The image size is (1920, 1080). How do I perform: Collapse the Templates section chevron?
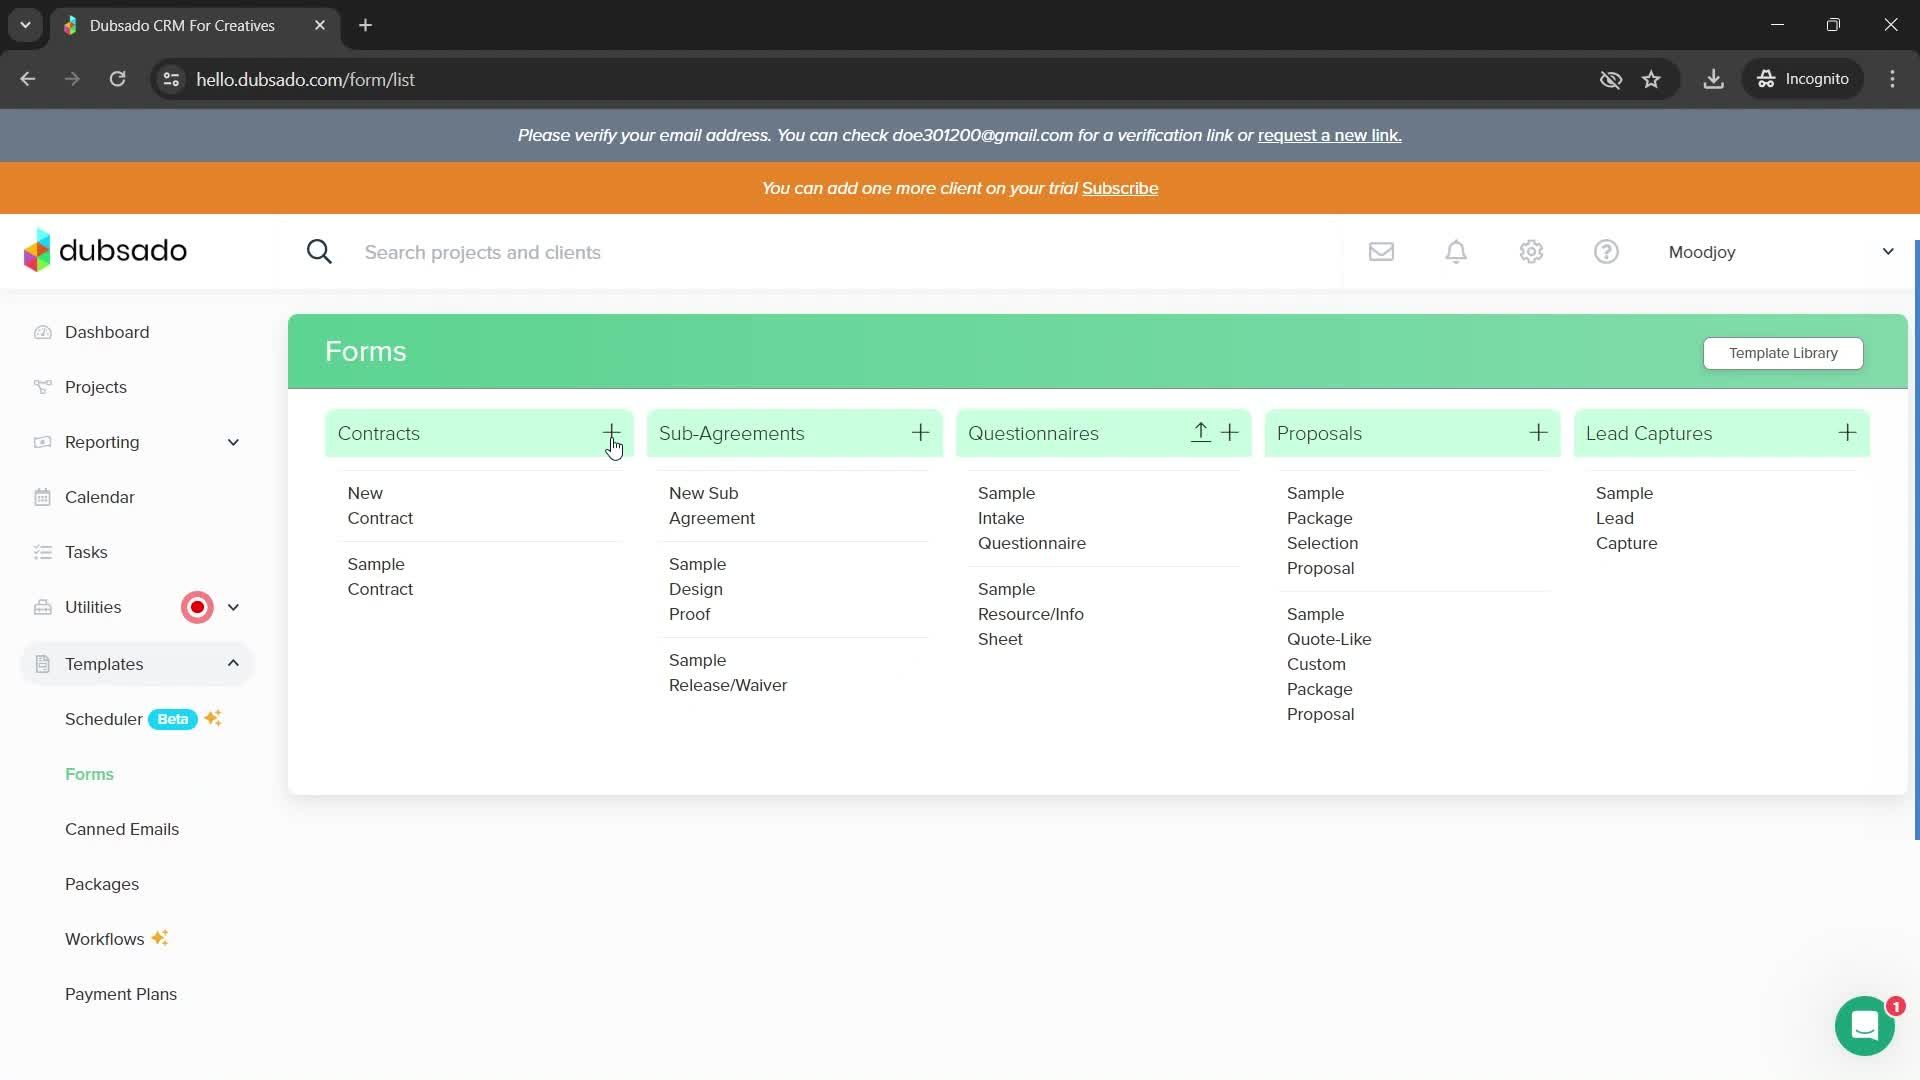click(233, 663)
